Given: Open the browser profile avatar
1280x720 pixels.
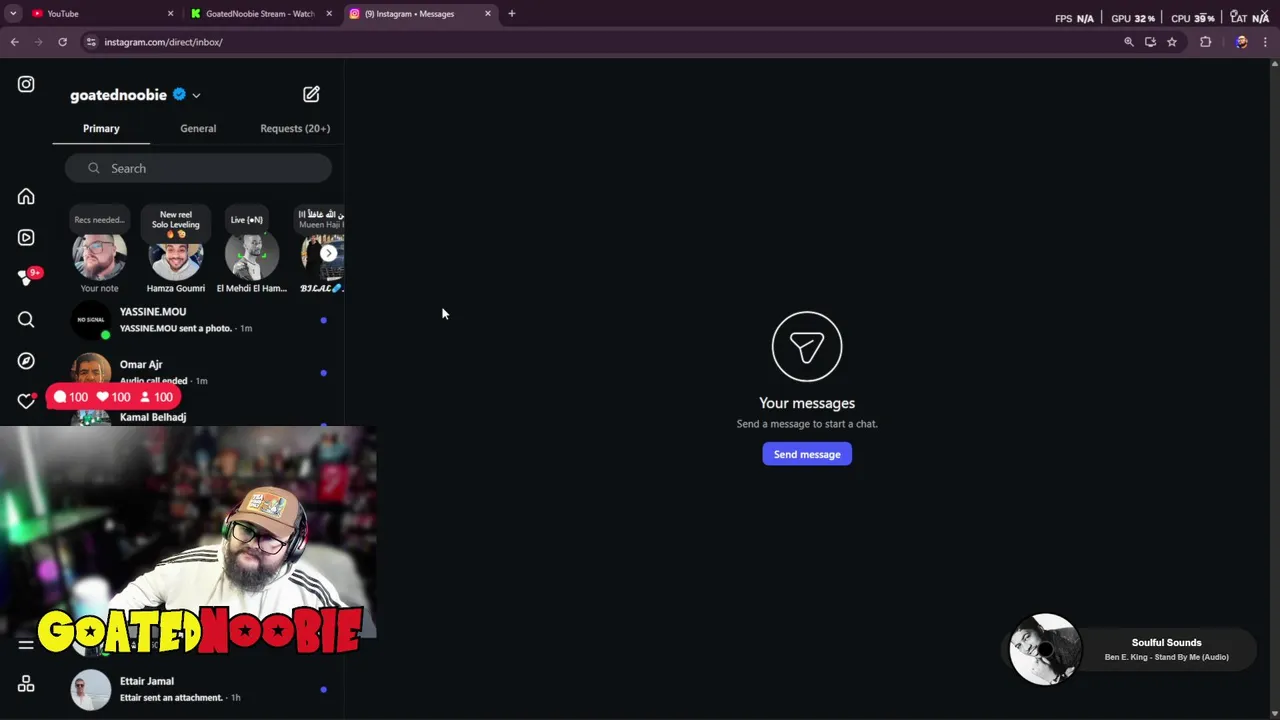Looking at the screenshot, I should (x=1241, y=42).
